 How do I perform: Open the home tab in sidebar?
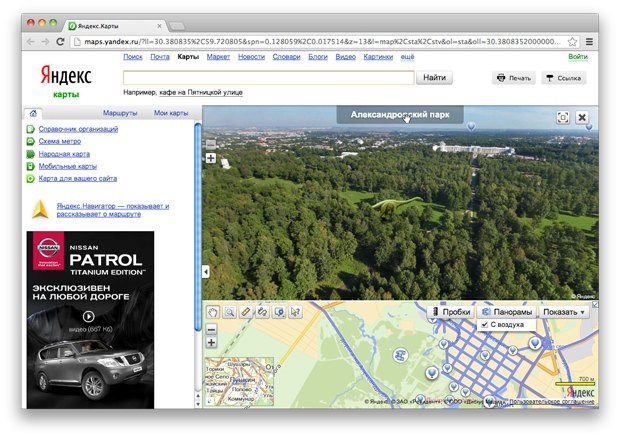(x=33, y=113)
